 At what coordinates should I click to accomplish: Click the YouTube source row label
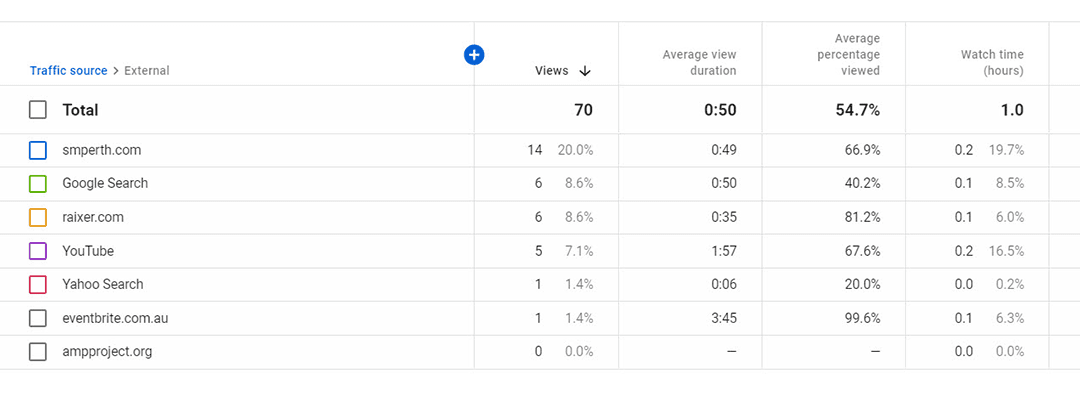click(88, 251)
